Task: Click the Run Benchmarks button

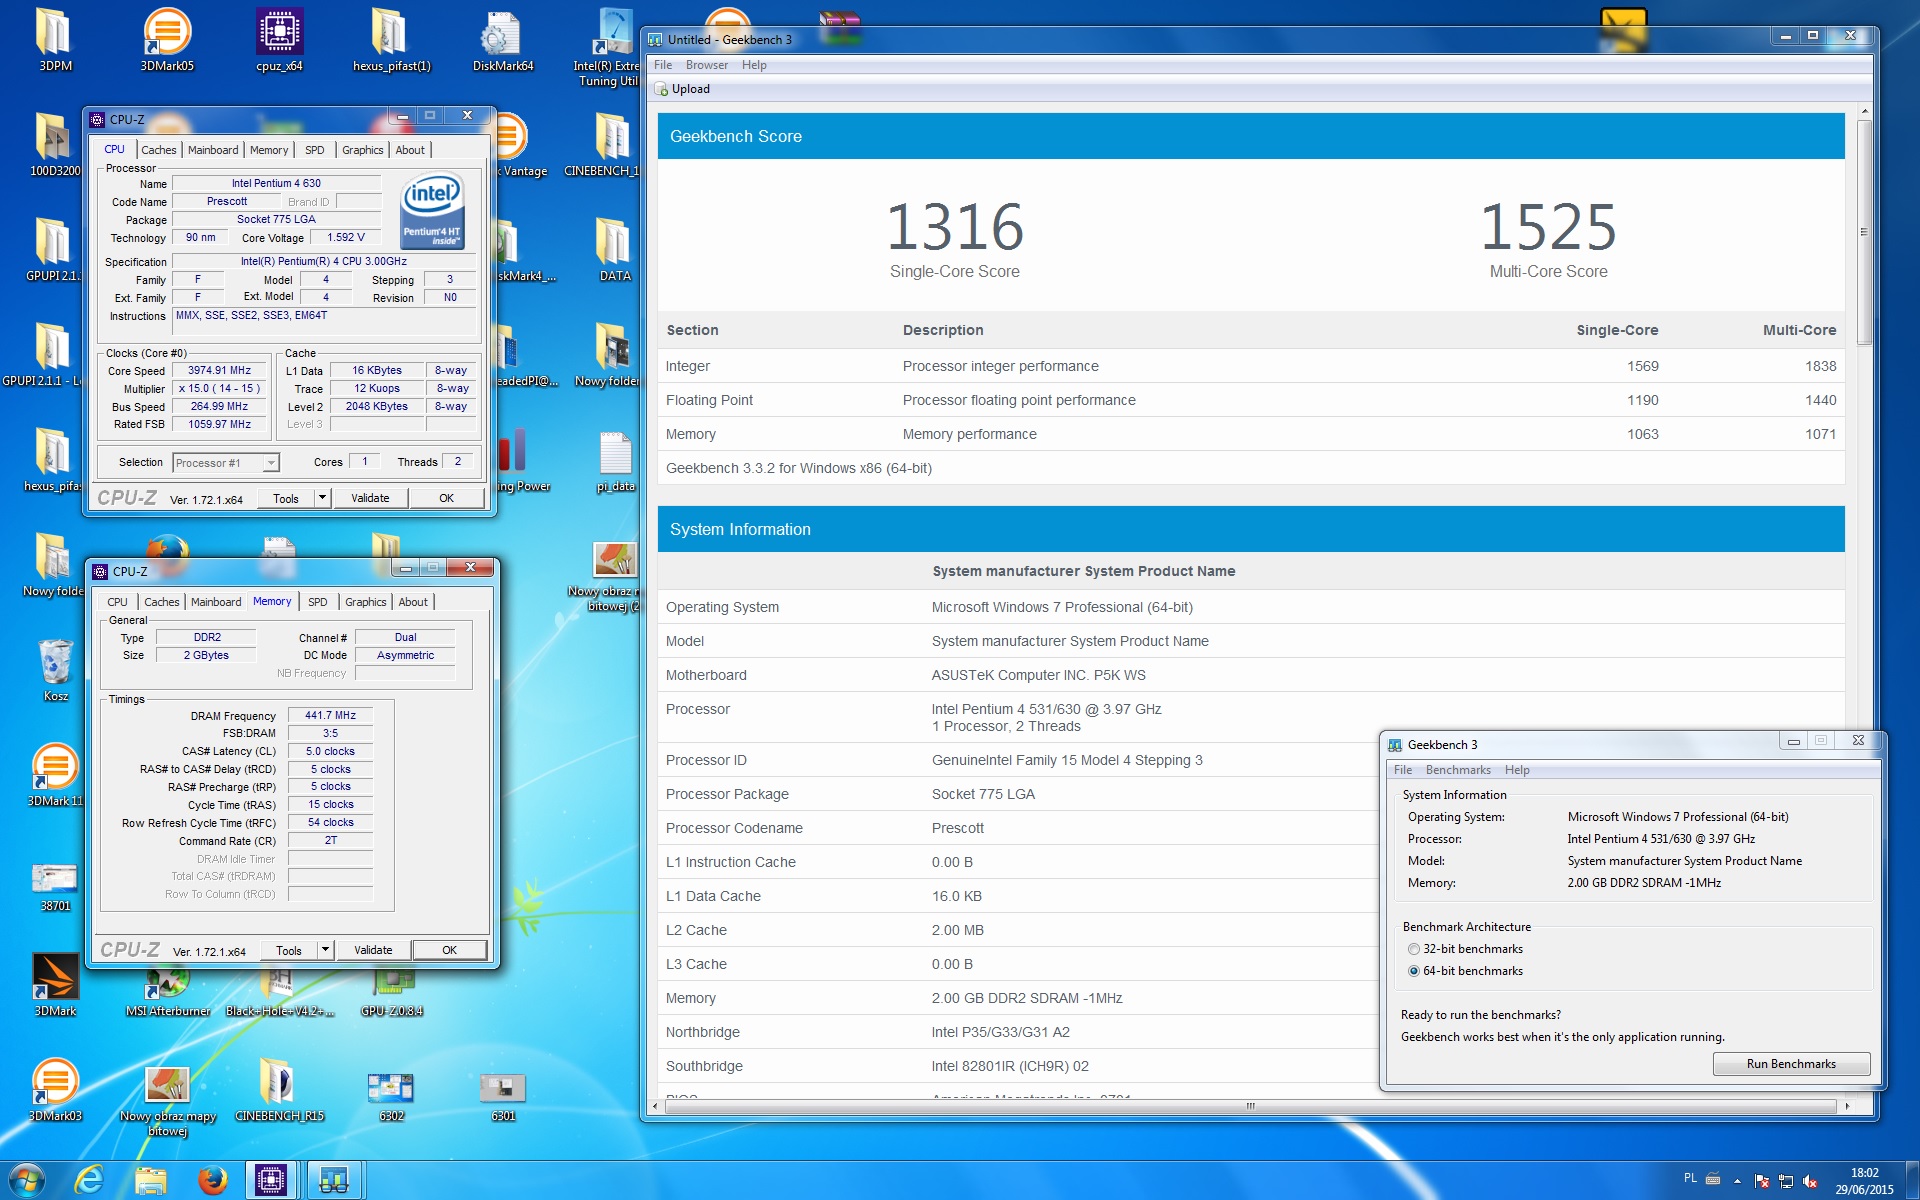Action: click(x=1791, y=1064)
